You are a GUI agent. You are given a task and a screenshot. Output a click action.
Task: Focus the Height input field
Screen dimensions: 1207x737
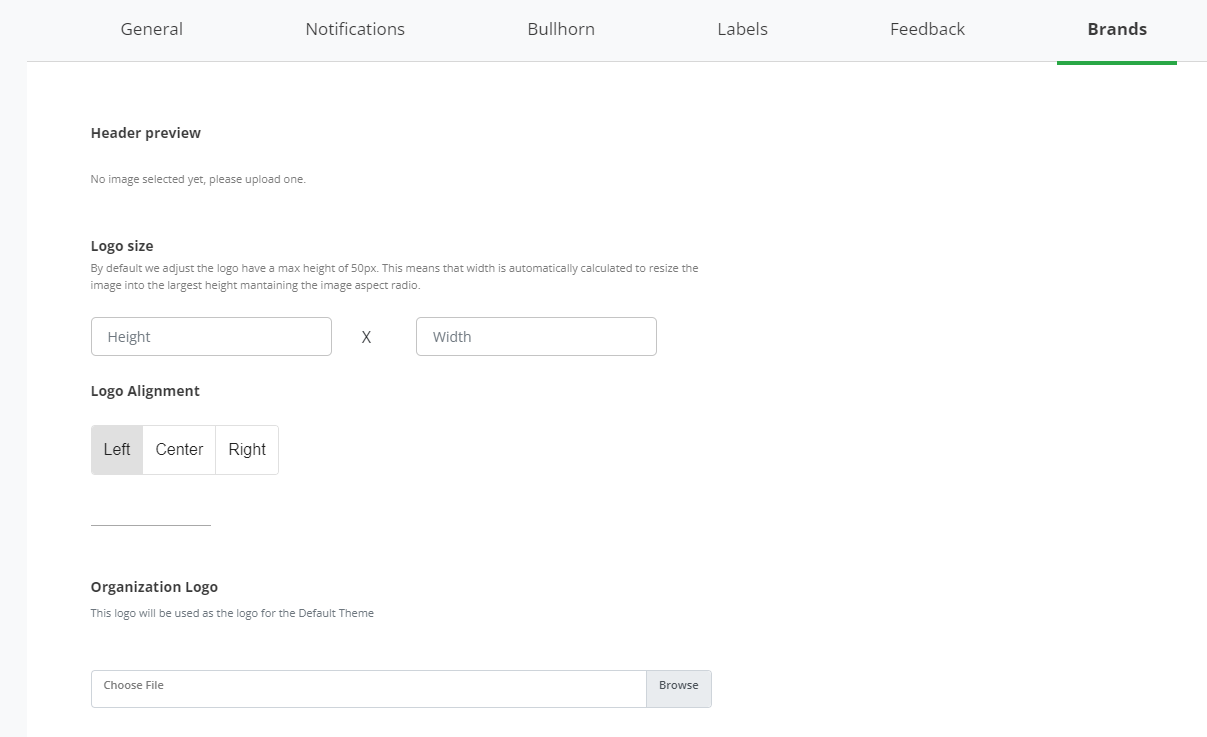tap(211, 337)
